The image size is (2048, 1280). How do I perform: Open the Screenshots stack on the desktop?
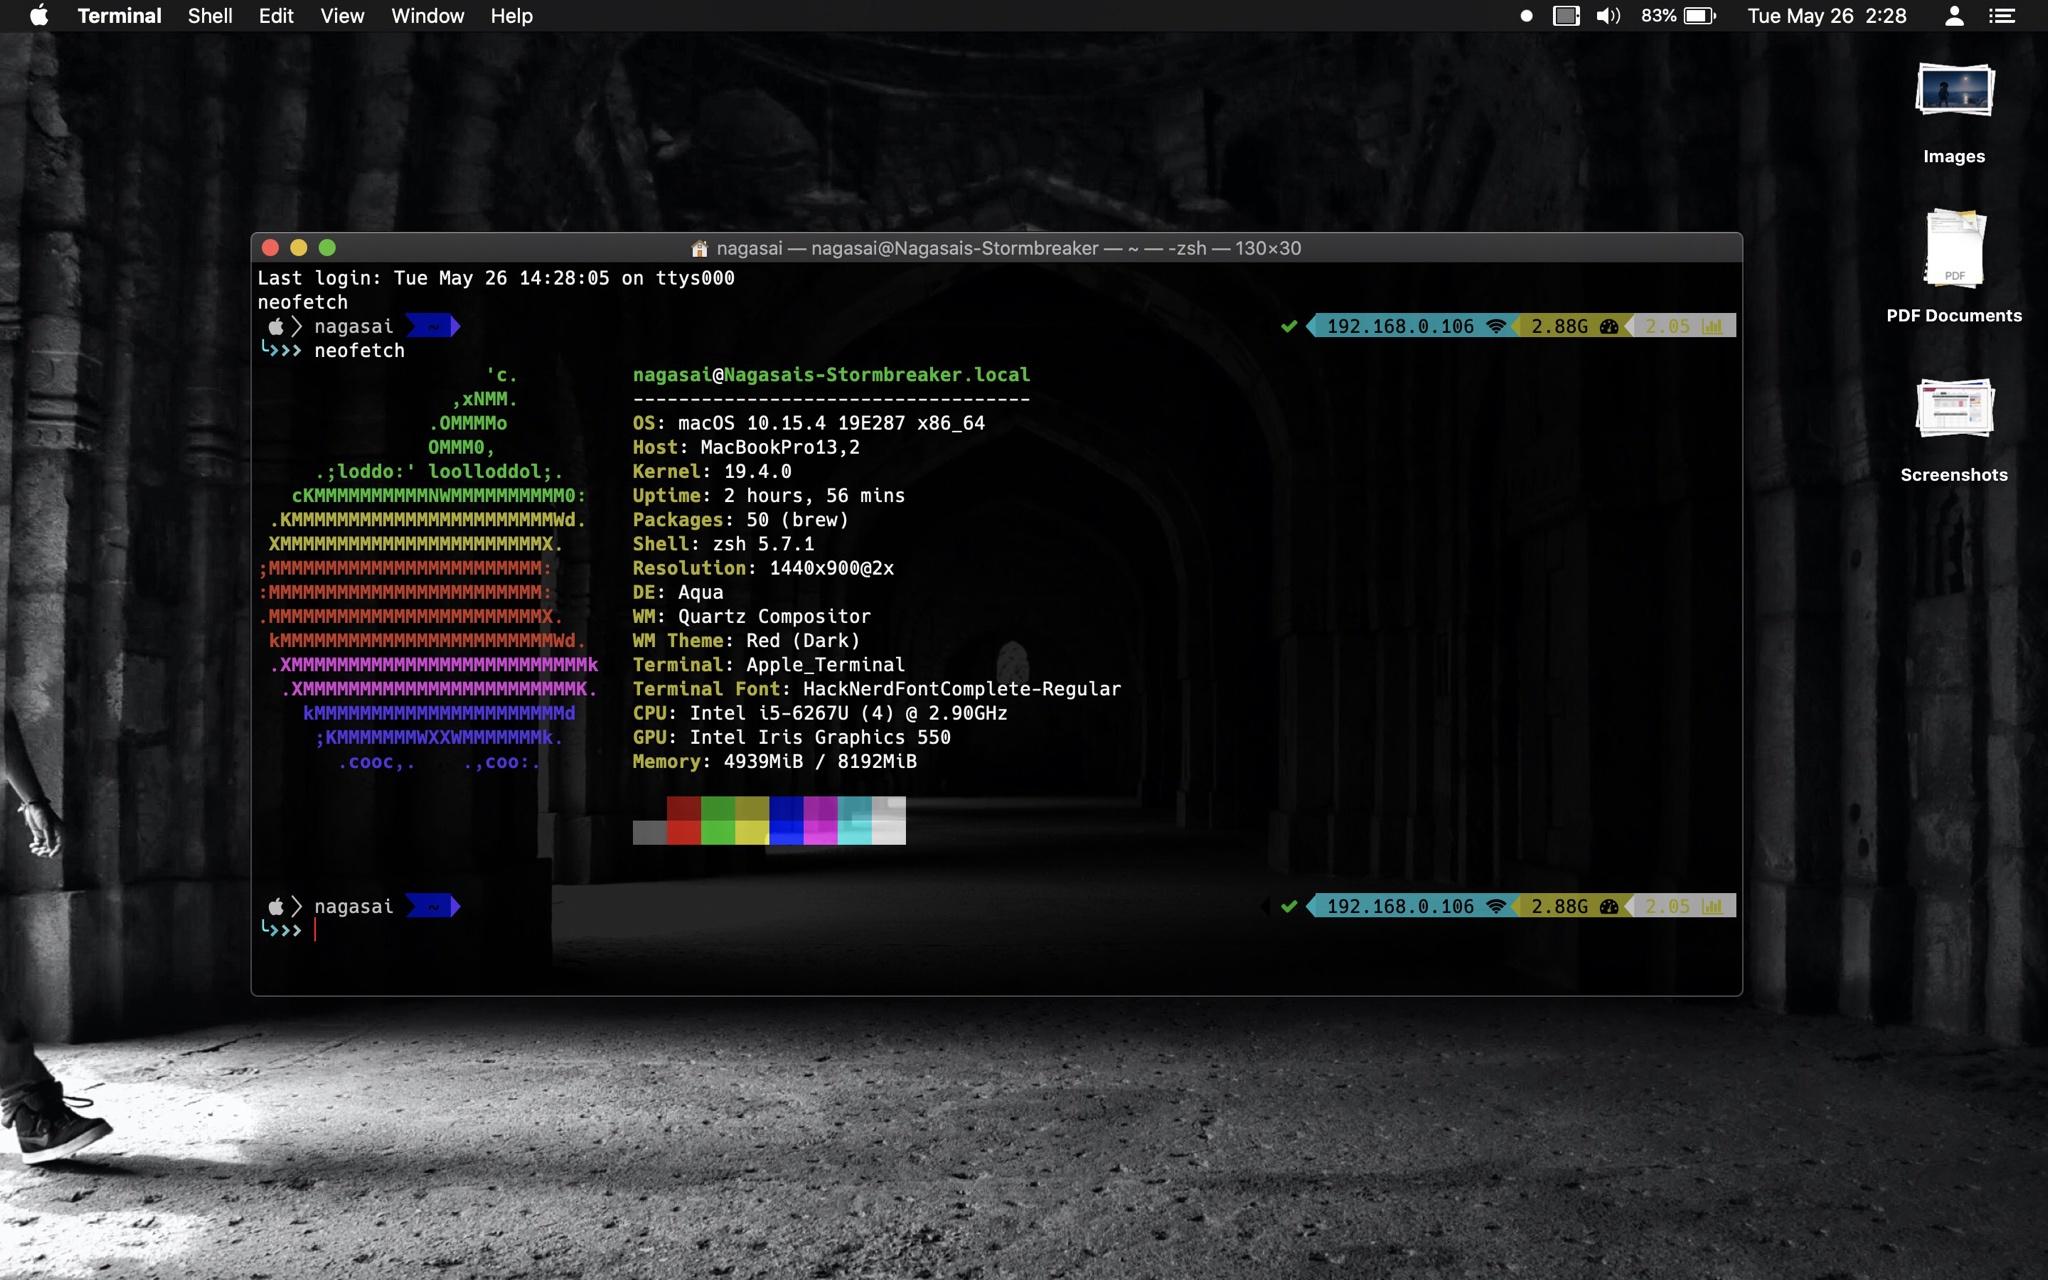[x=1954, y=408]
